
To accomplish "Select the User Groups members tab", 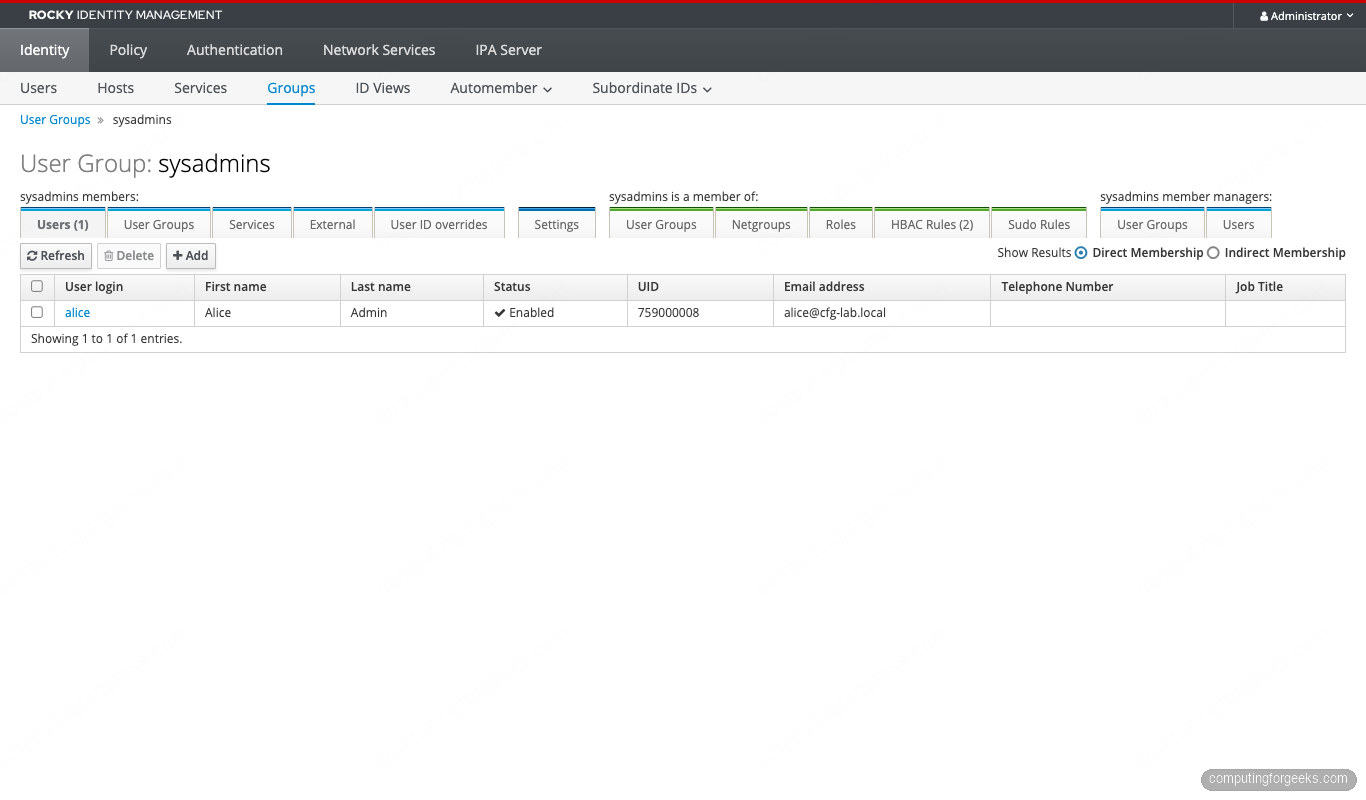I will tap(159, 224).
